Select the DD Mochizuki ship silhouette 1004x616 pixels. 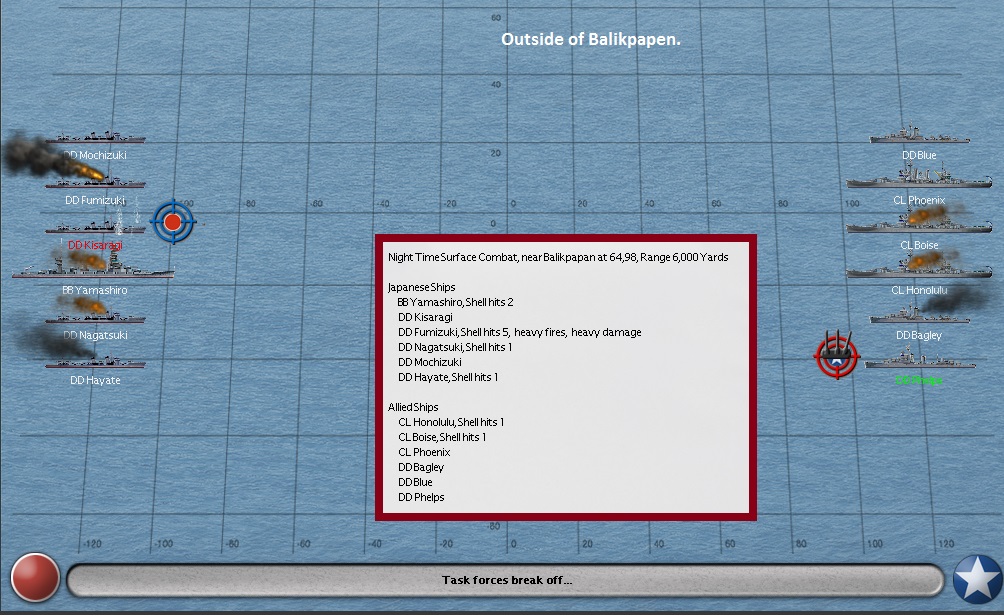[95, 136]
